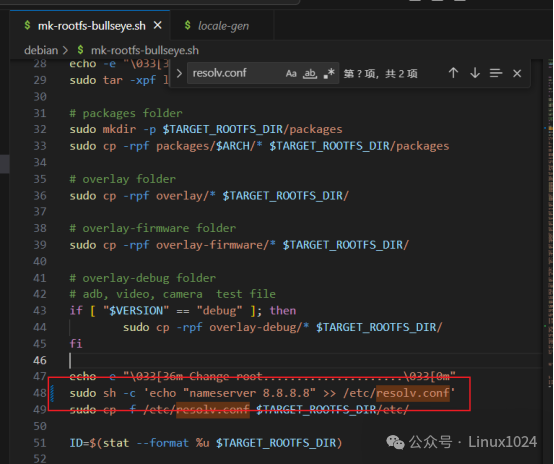Click the 'sudo cp -rpf packages/$ARCH/*' line
The image size is (554, 464).
coord(259,146)
